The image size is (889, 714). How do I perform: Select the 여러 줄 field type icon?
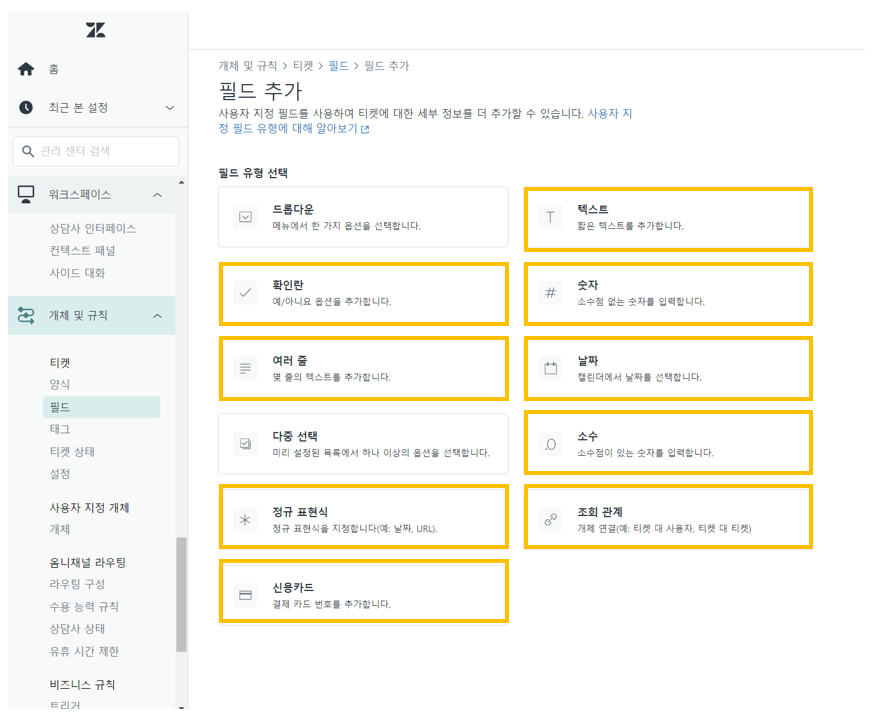pos(245,368)
